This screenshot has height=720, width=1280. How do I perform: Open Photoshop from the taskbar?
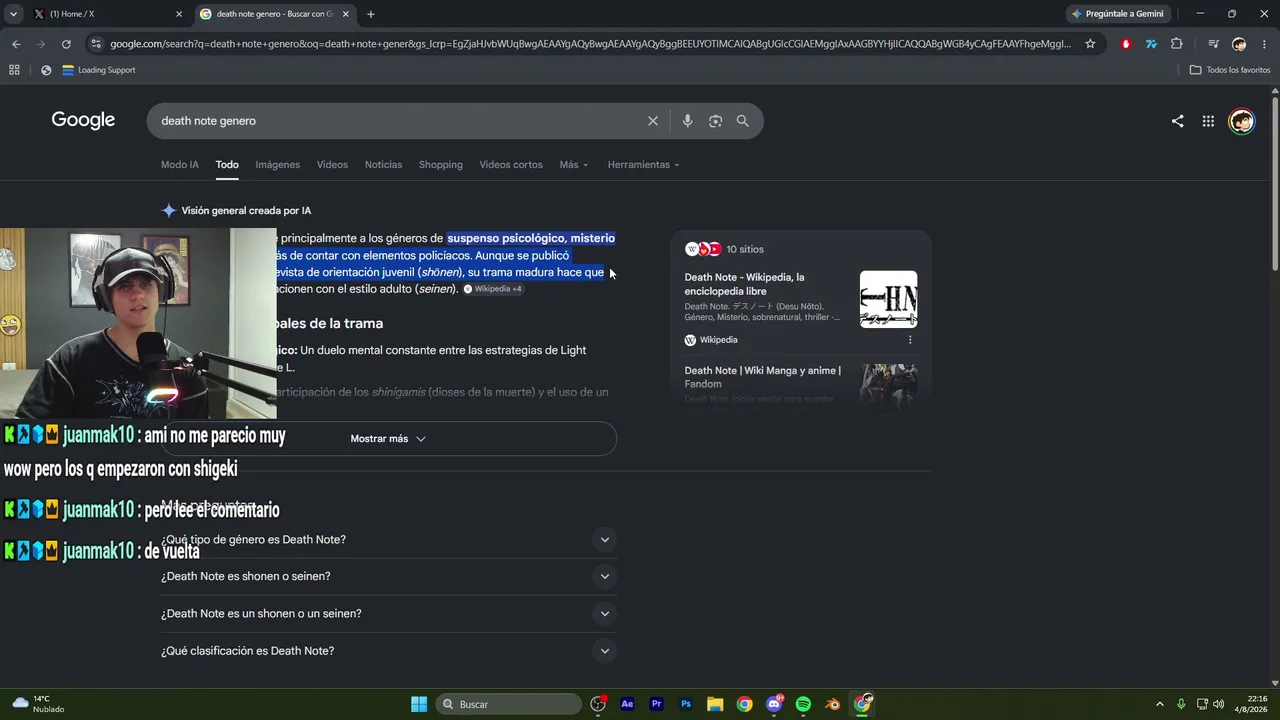(x=686, y=704)
